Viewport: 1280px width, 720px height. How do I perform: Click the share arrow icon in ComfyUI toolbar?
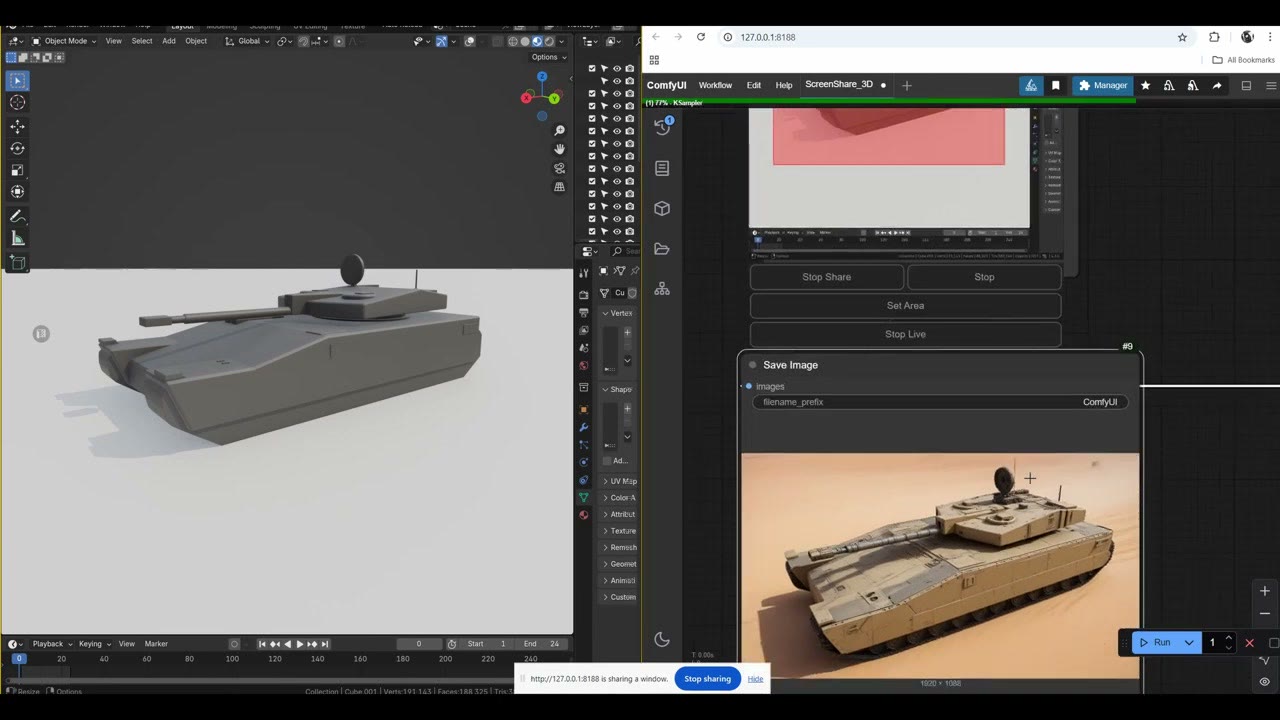tap(1217, 86)
